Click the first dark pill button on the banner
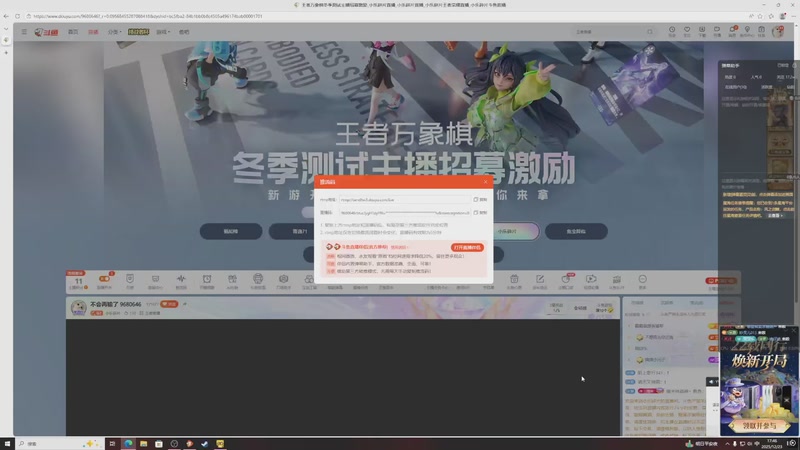 (231, 231)
